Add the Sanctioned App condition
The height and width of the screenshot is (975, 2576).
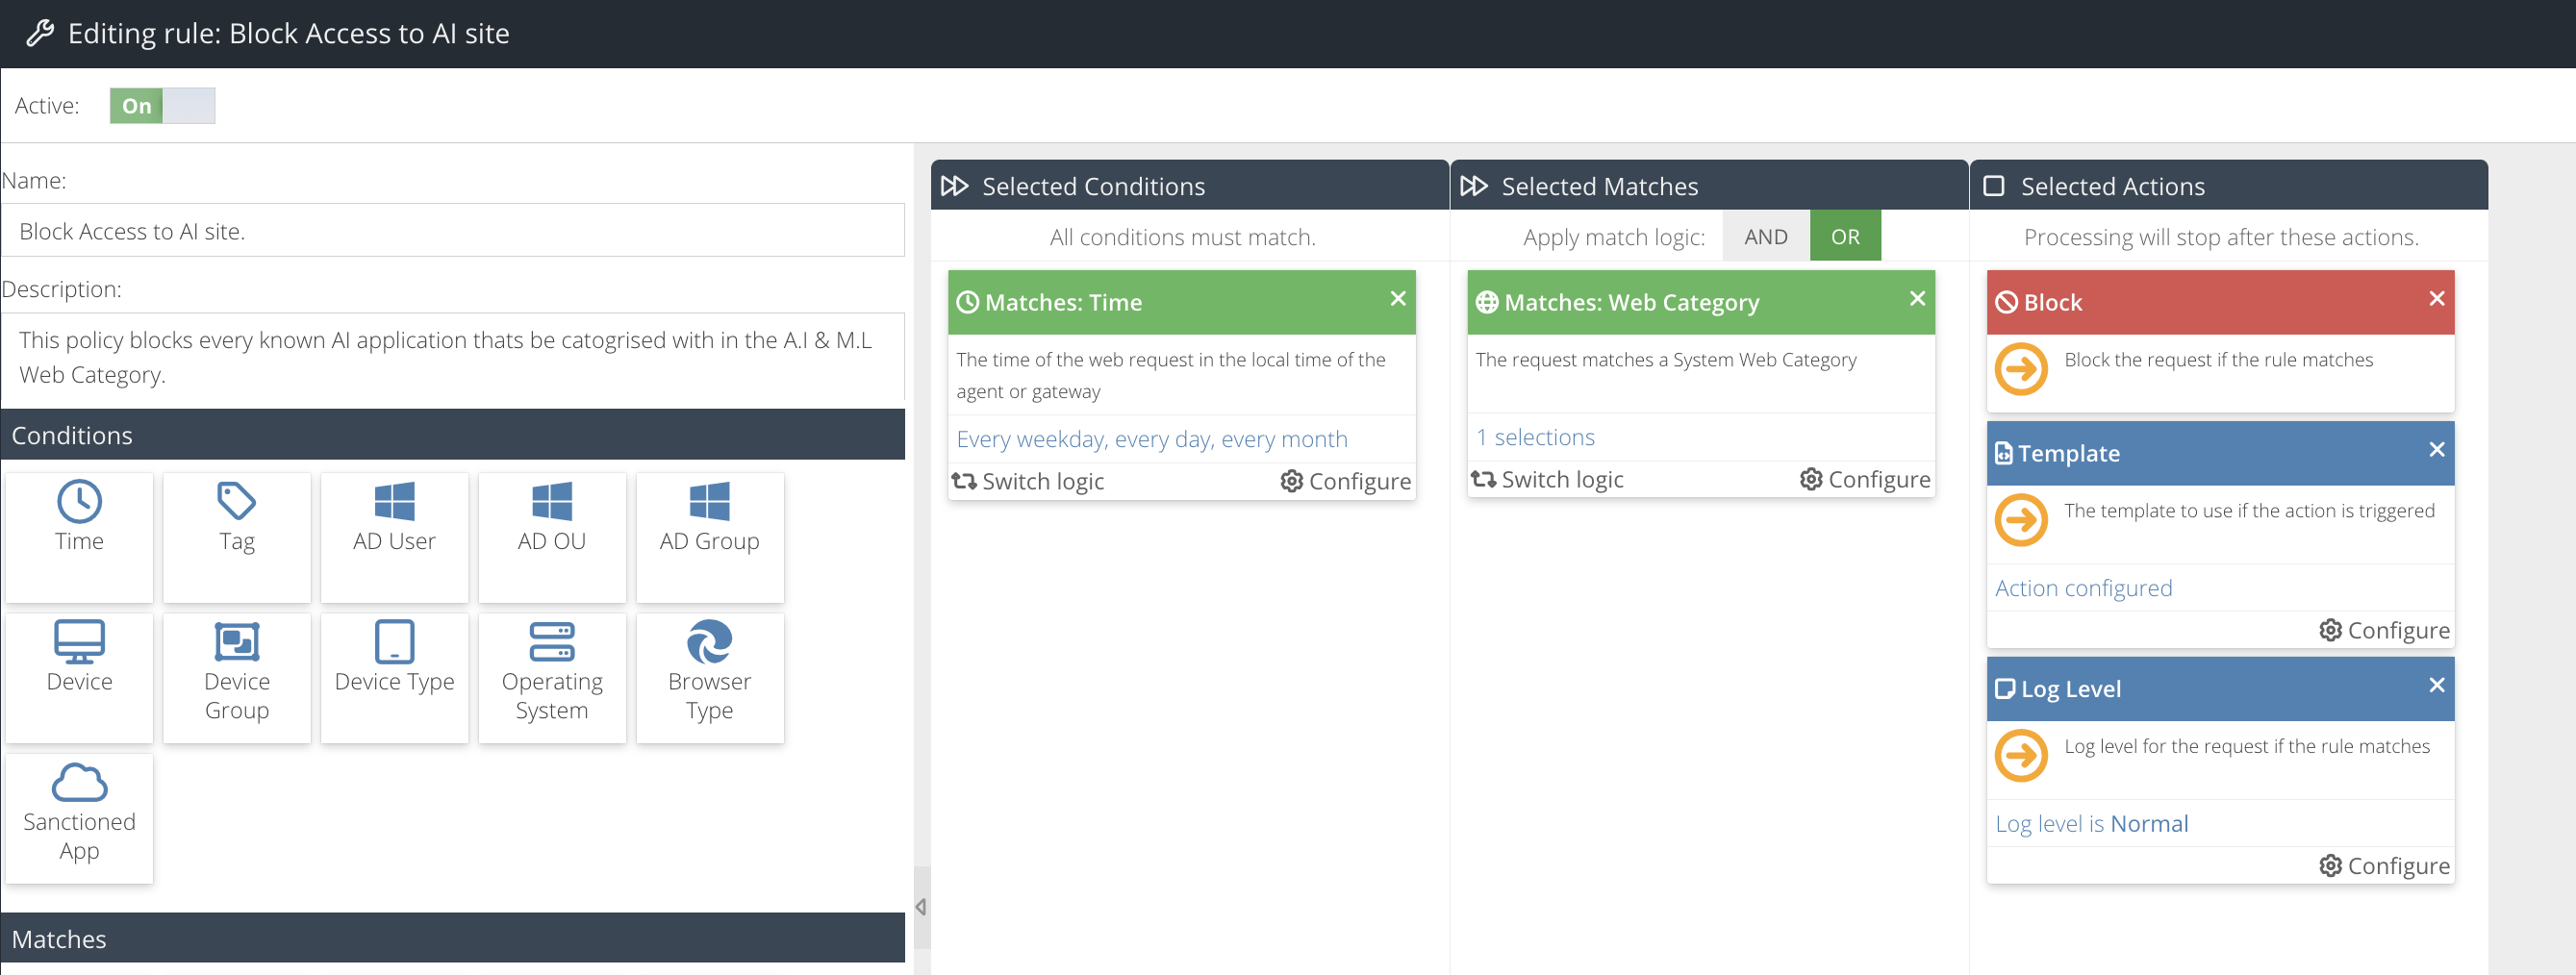click(x=79, y=817)
